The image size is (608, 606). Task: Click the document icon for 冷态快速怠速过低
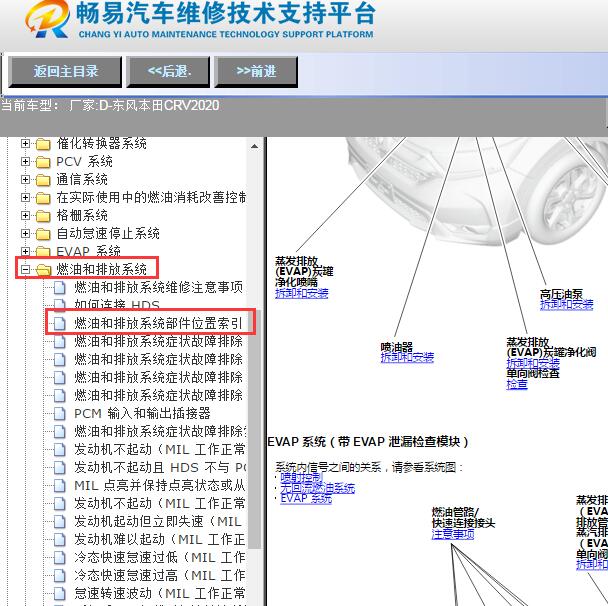click(x=59, y=558)
